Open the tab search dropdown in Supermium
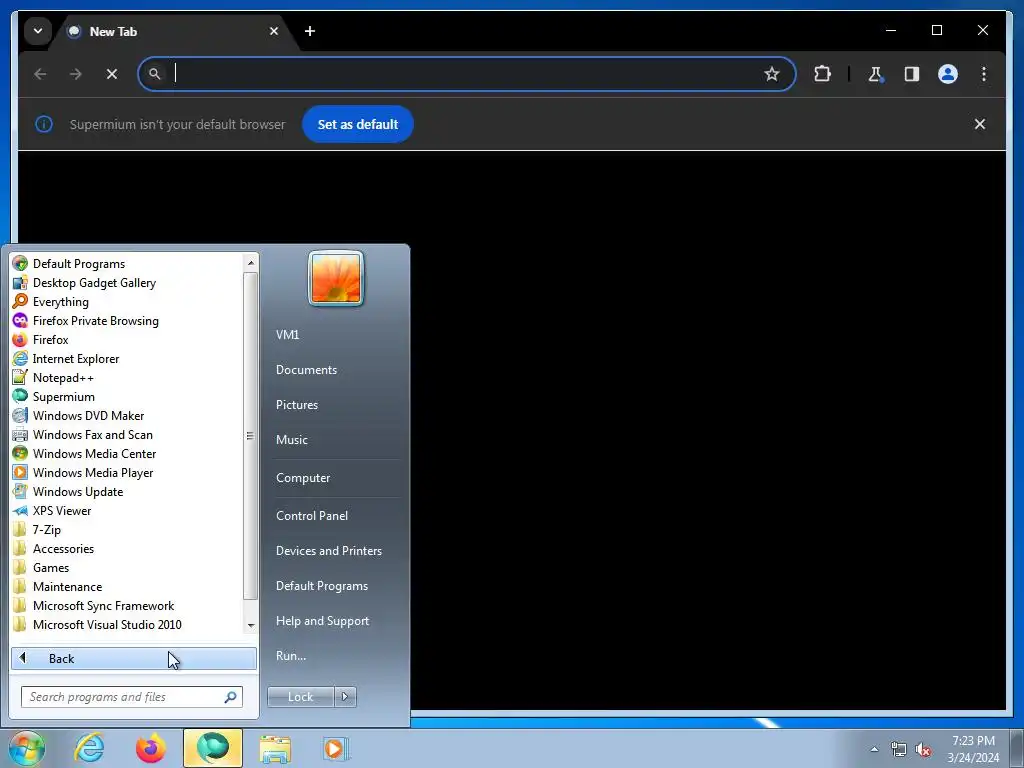 (38, 31)
